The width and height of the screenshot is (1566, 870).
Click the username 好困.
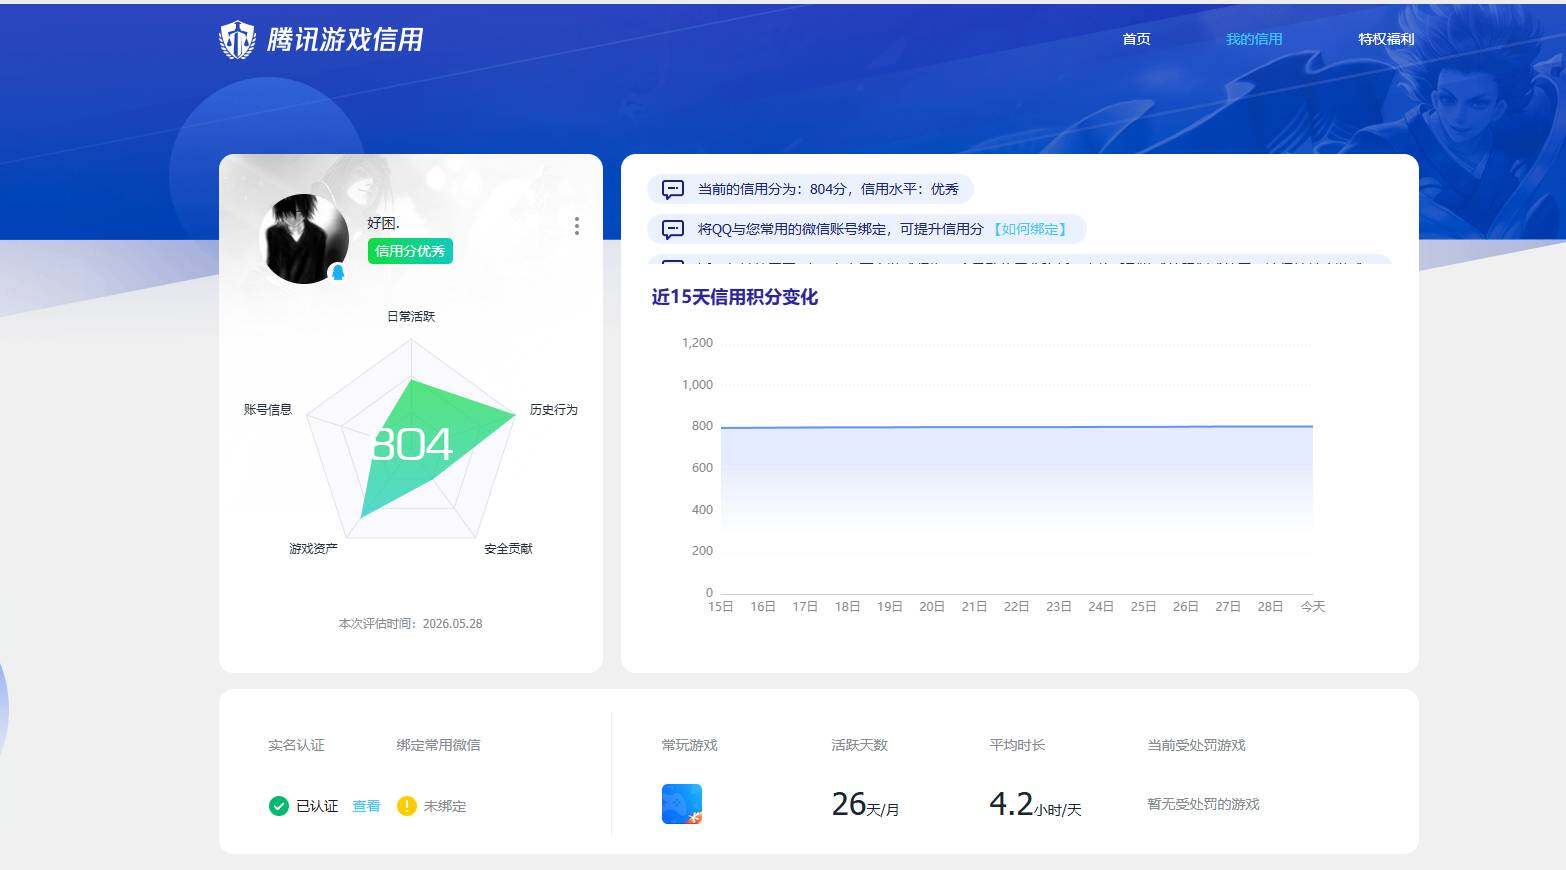(x=383, y=223)
